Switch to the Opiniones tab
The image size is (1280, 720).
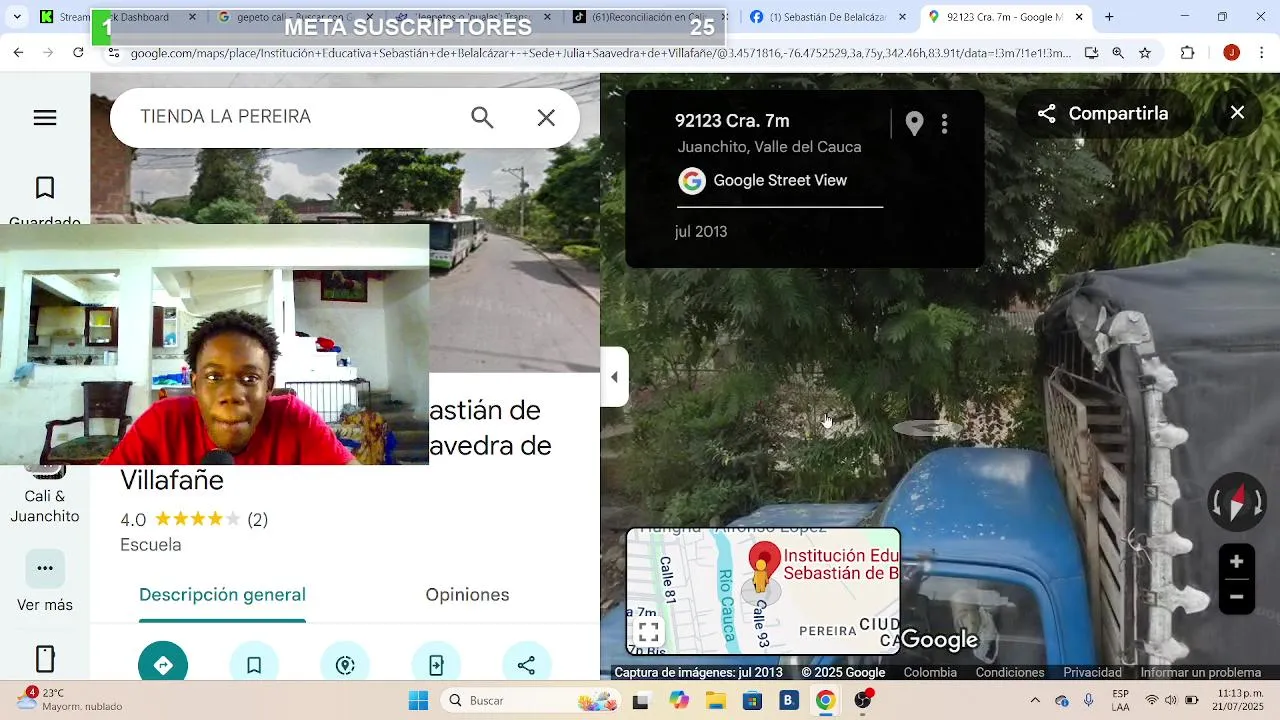click(x=467, y=595)
